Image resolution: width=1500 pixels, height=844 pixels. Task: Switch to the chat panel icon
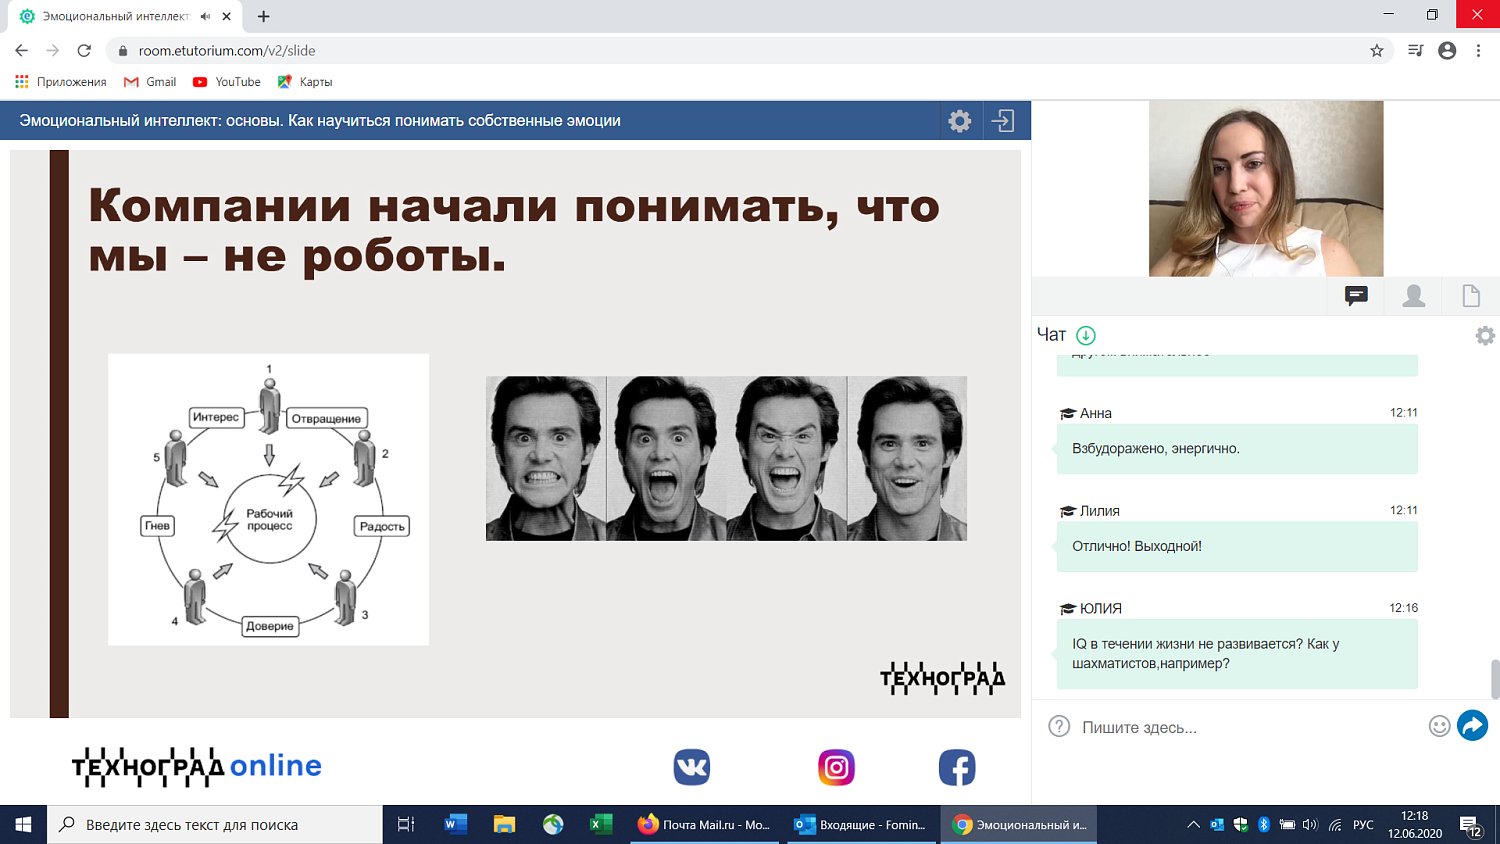tap(1356, 295)
